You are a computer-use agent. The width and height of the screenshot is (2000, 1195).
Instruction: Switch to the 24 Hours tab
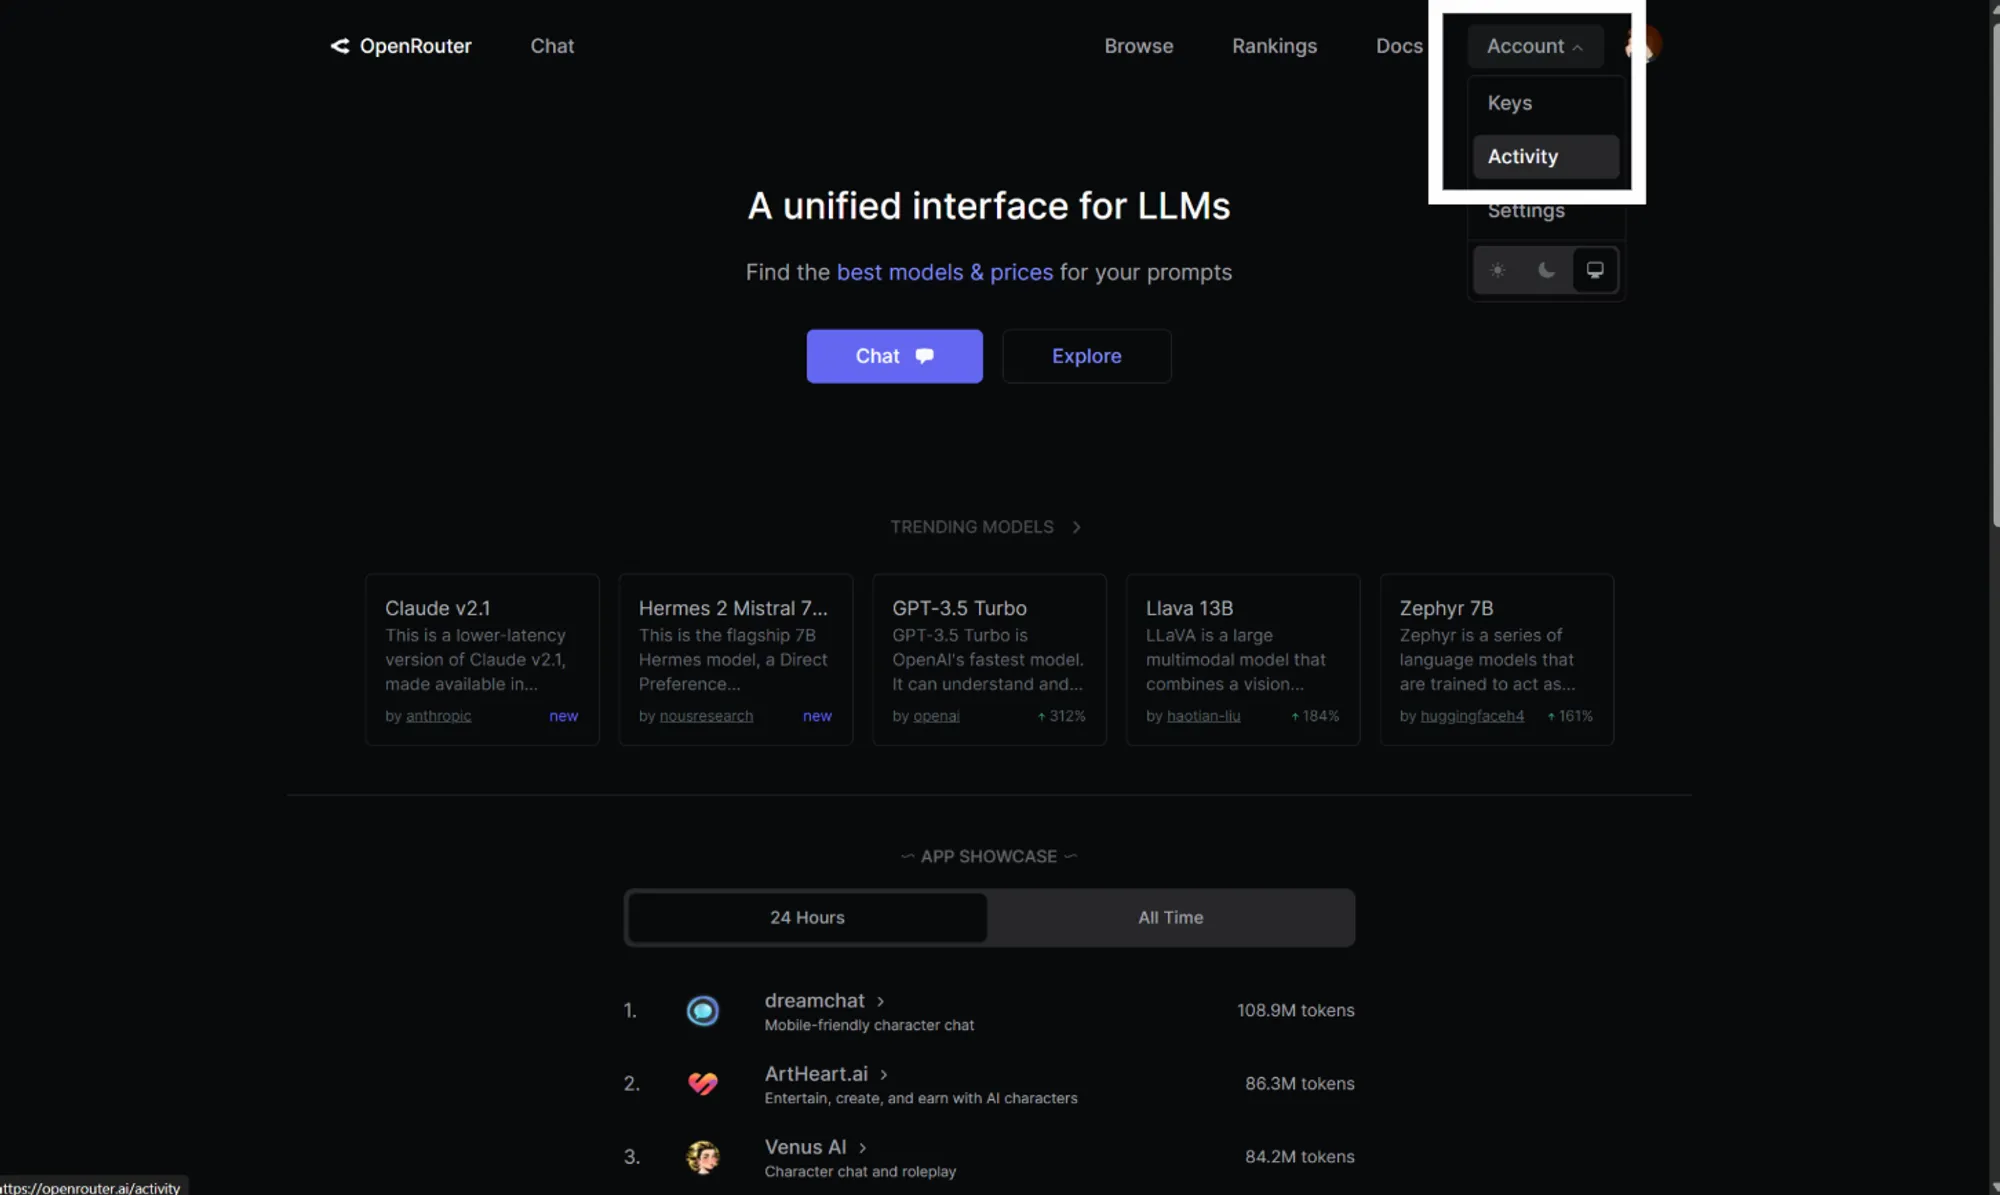807,918
